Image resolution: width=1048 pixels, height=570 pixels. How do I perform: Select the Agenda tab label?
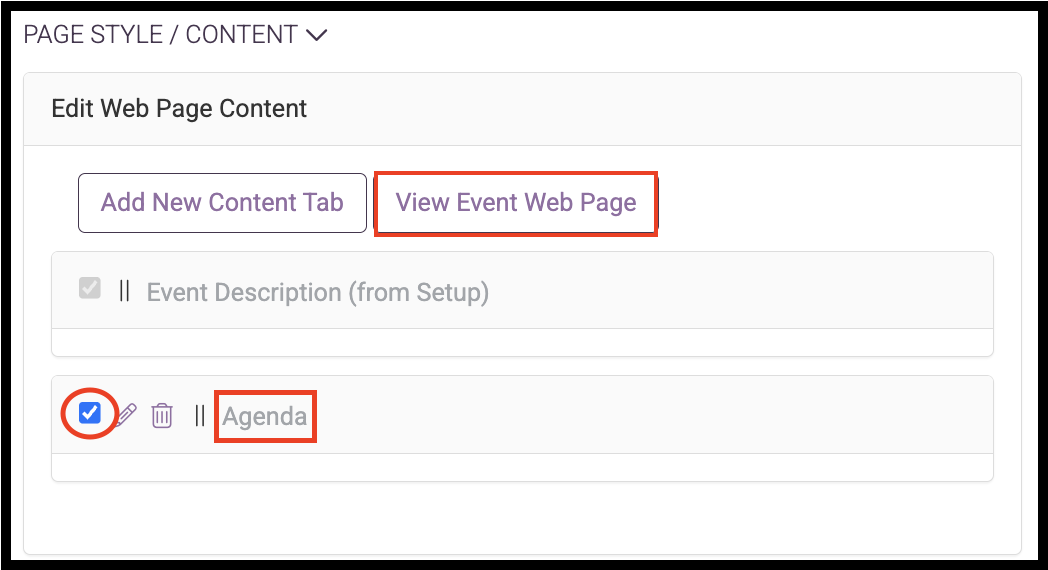(265, 416)
